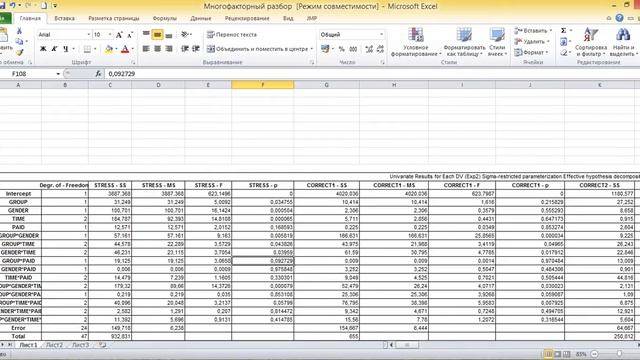The height and width of the screenshot is (360, 640).
Task: Click the Clear eraser icon
Action: pyautogui.click(x=564, y=52)
